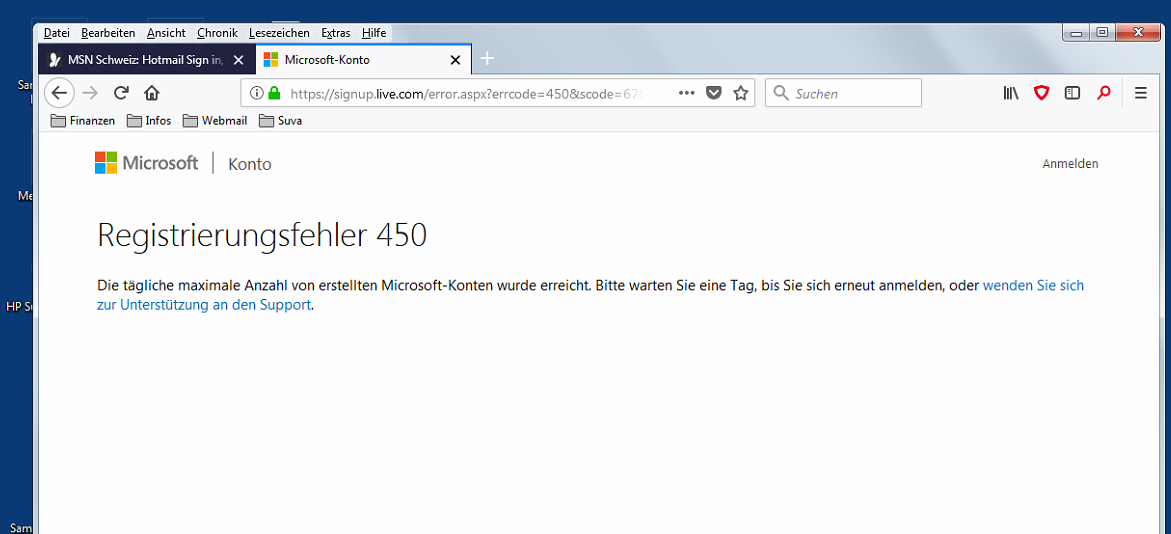Open the Library icon in toolbar
This screenshot has width=1171, height=534.
click(1011, 93)
